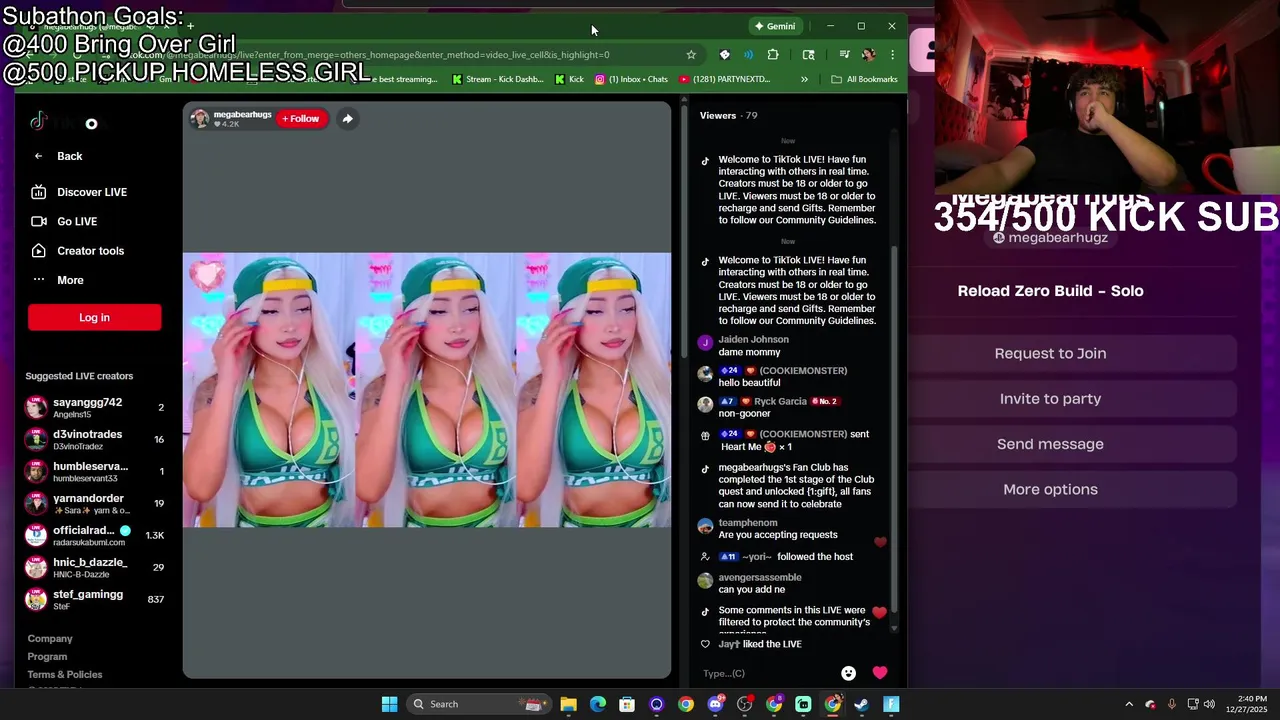Click the chat Type input field
Screen dimensions: 1280x720
click(x=765, y=674)
